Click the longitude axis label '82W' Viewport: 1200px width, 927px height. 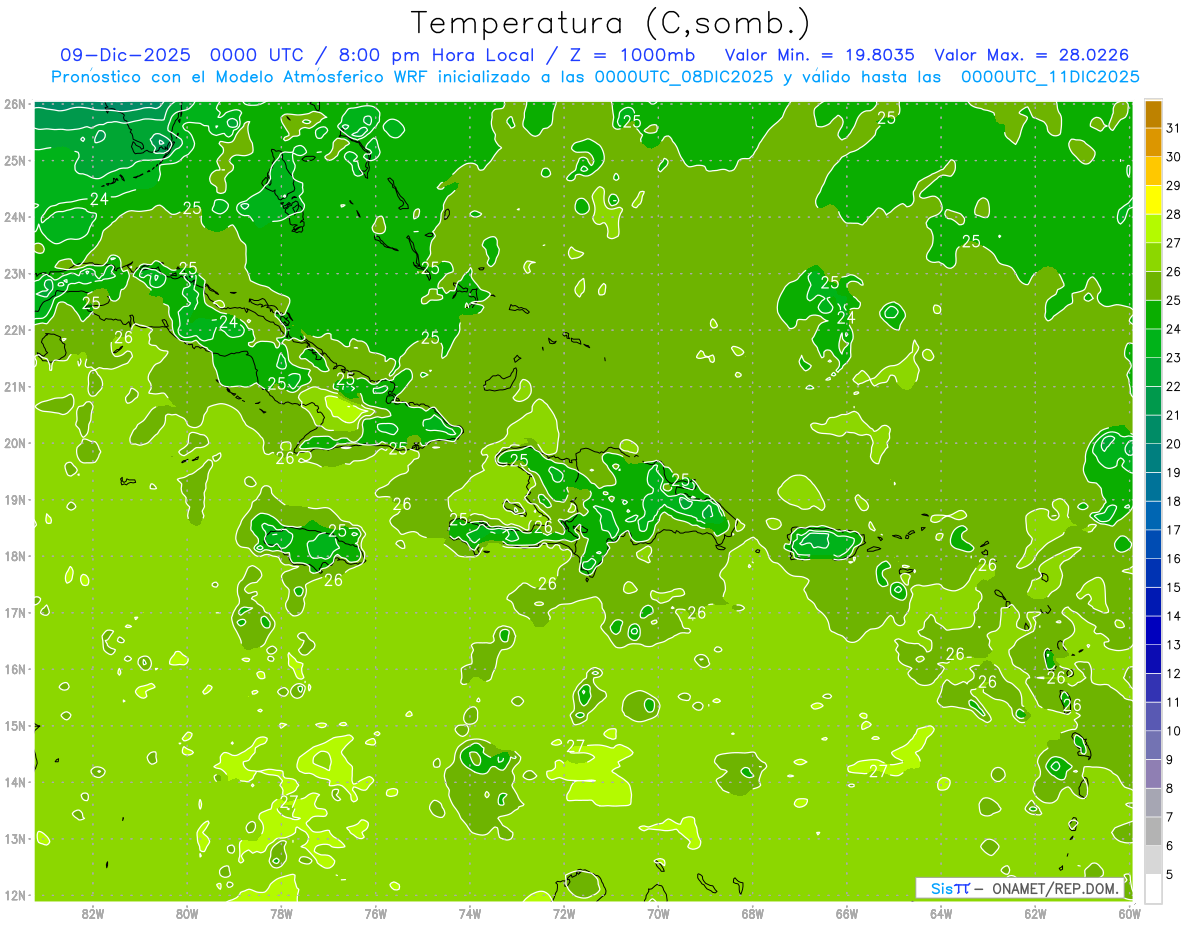pyautogui.click(x=92, y=913)
